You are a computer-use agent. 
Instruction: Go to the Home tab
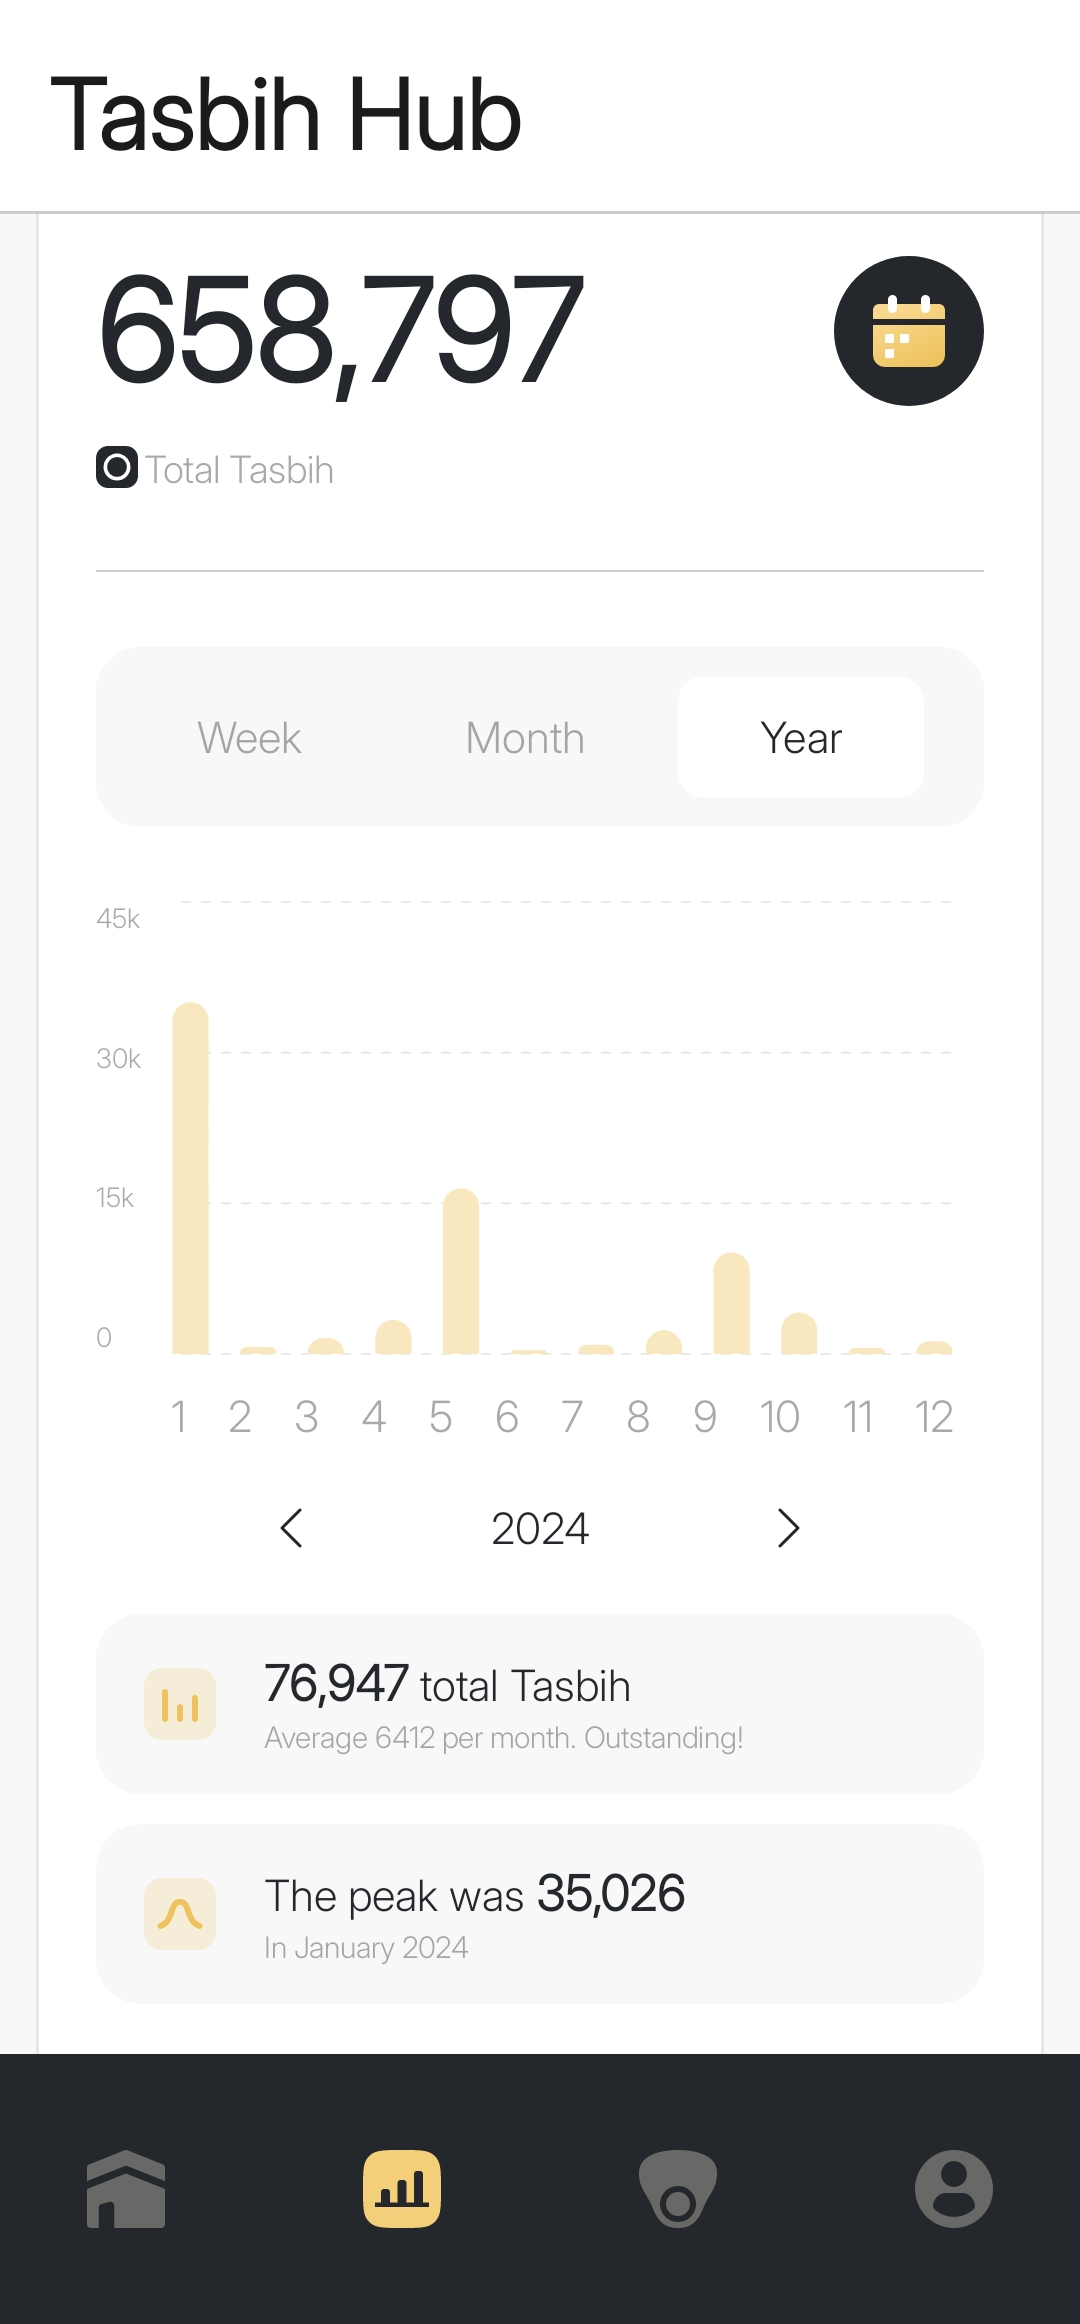tap(126, 2188)
